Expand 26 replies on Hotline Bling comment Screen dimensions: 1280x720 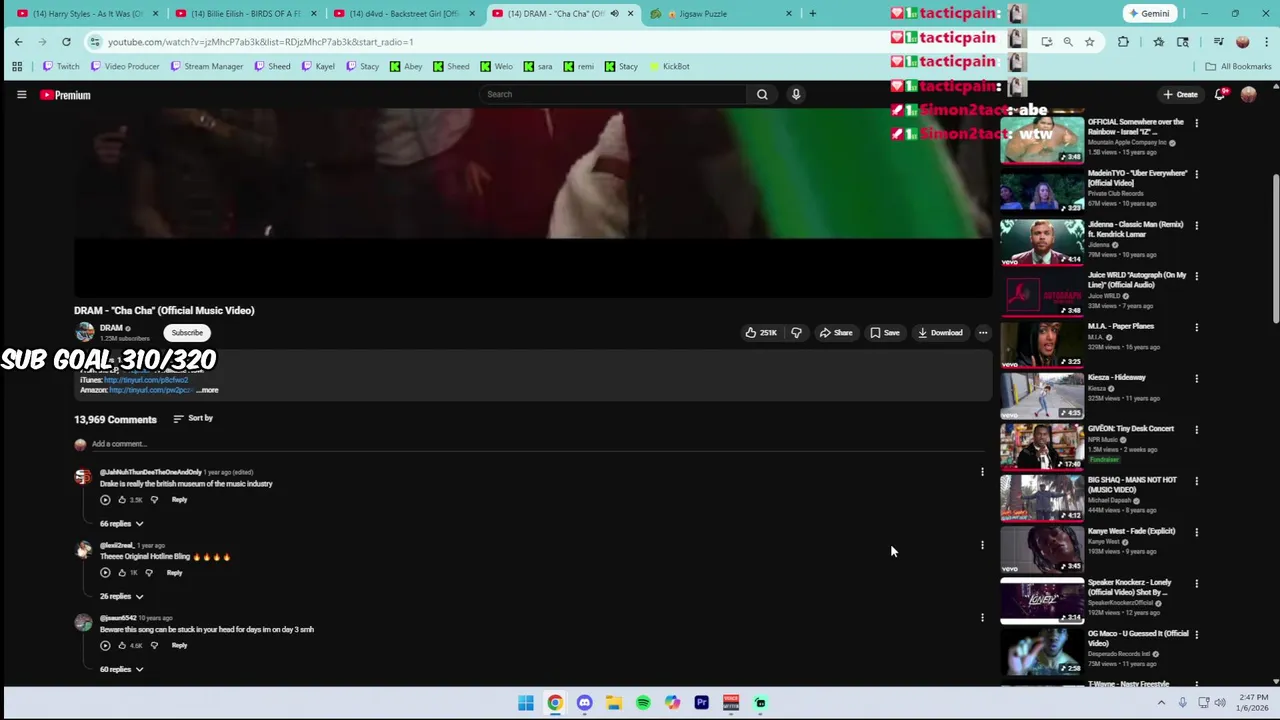(x=121, y=597)
